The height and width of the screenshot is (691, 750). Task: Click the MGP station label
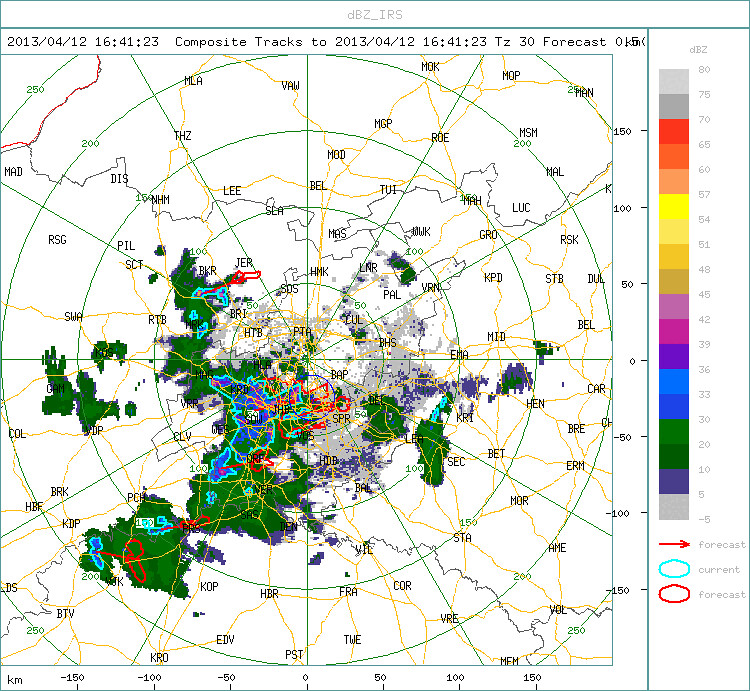pyautogui.click(x=383, y=124)
